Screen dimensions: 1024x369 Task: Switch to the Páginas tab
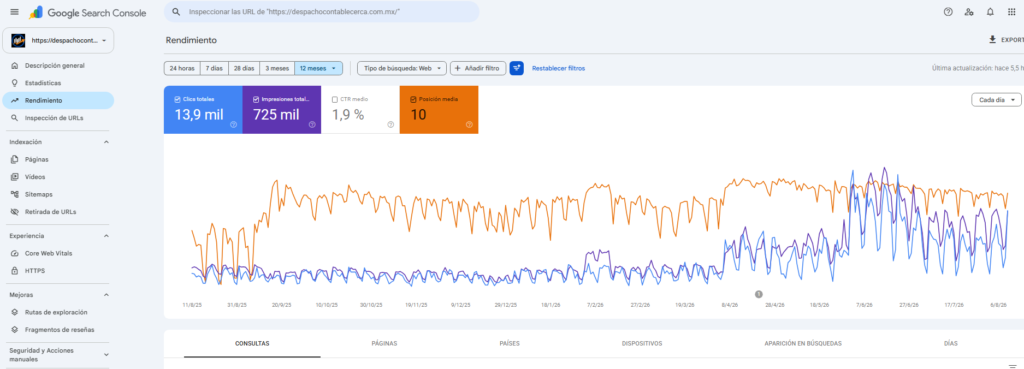[x=384, y=344]
